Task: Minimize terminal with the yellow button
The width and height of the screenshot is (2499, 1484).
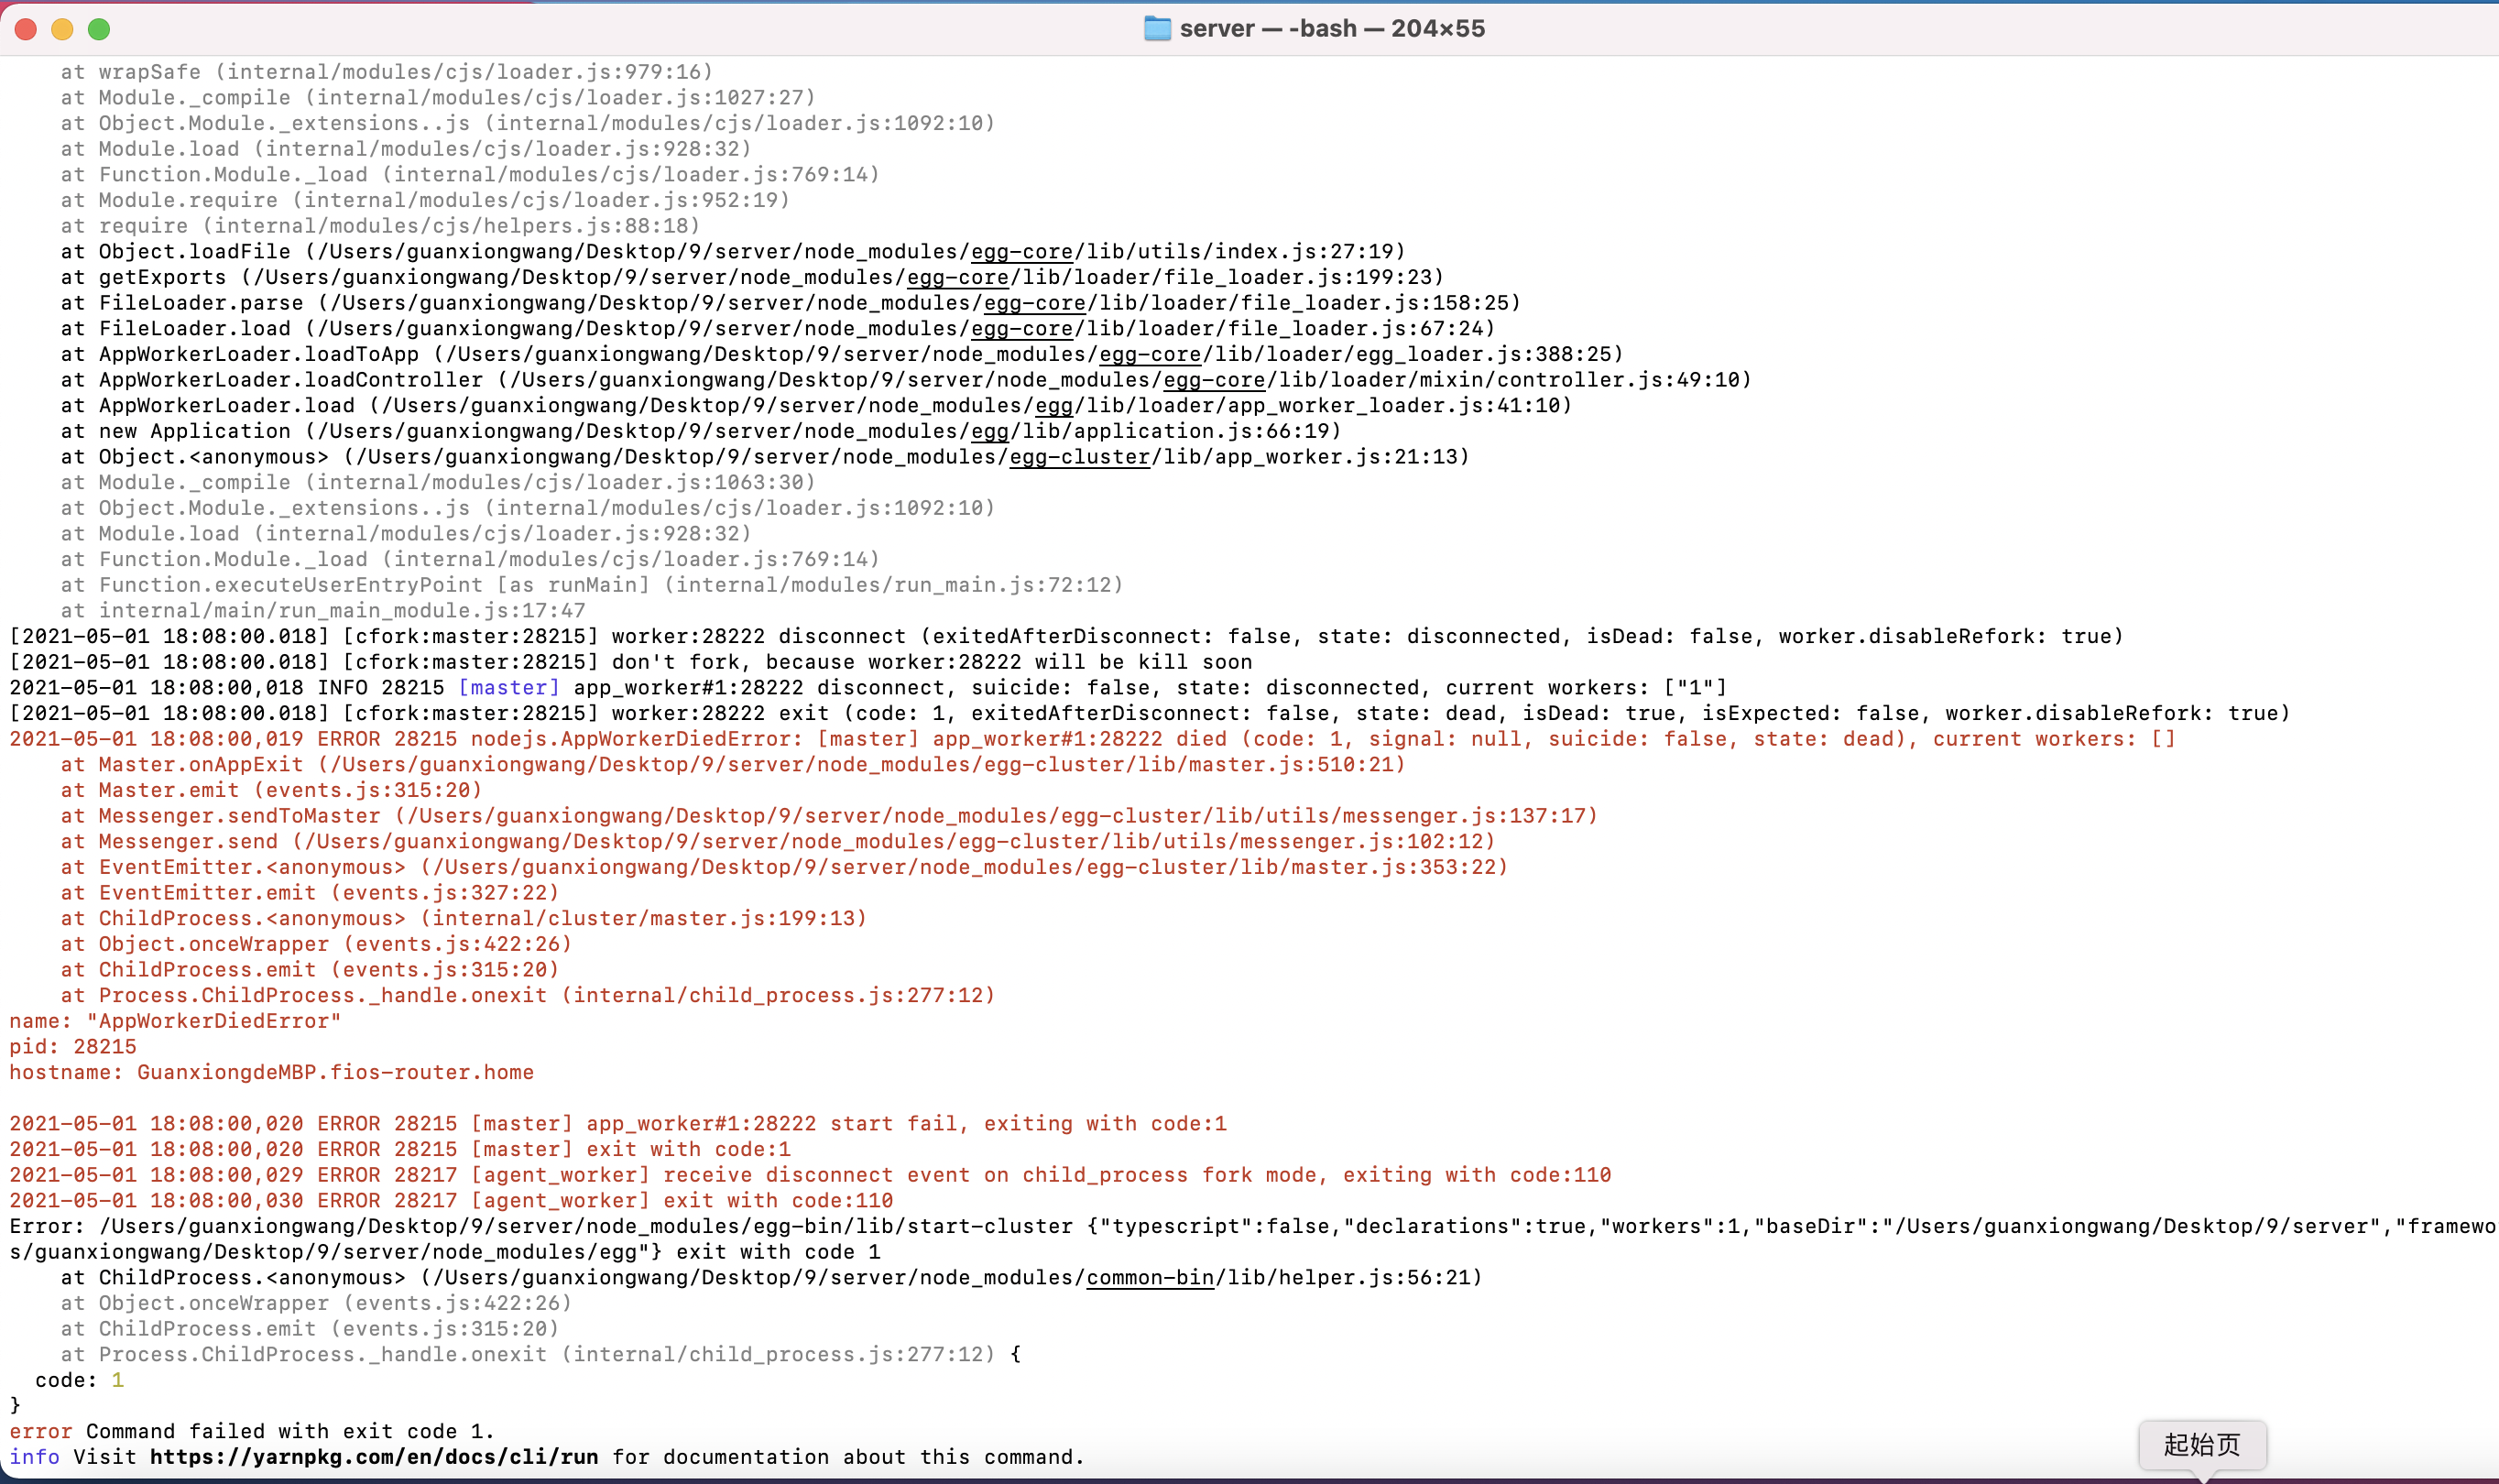Action: (x=62, y=29)
